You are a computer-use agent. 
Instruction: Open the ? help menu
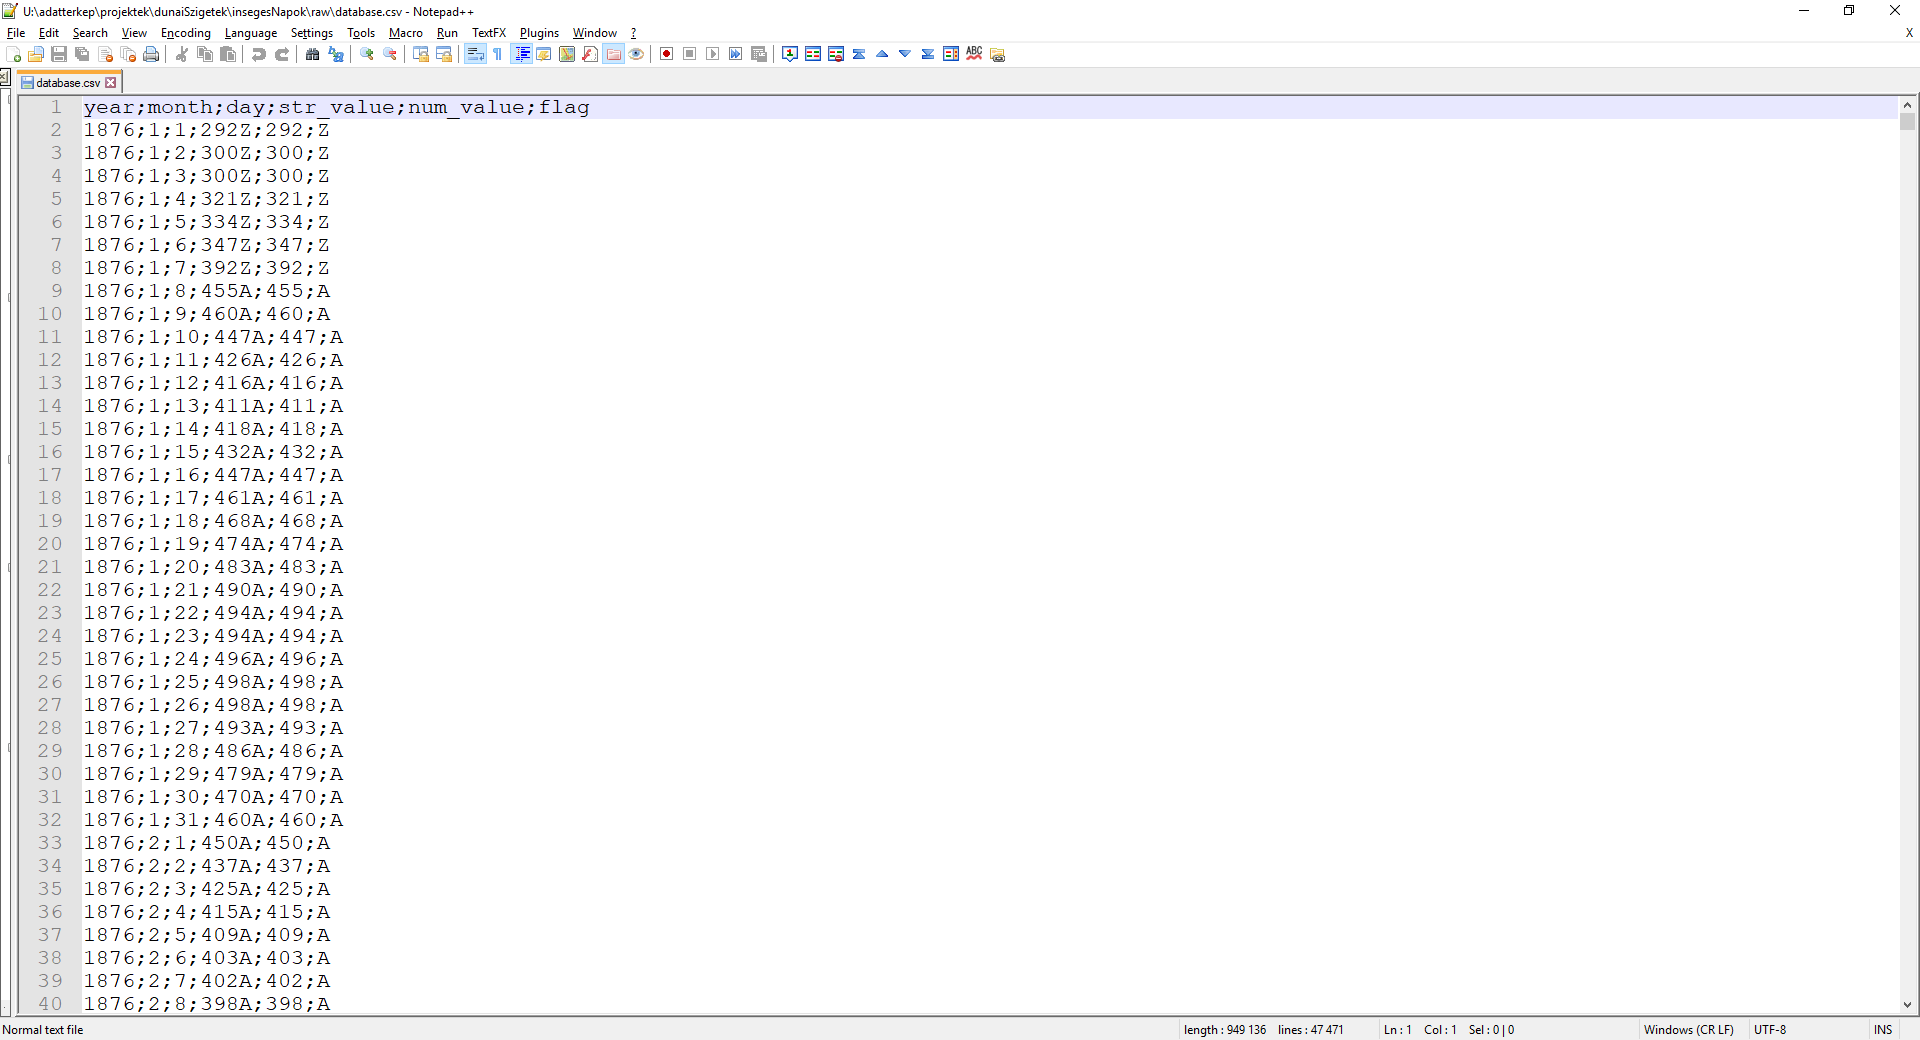click(x=633, y=33)
